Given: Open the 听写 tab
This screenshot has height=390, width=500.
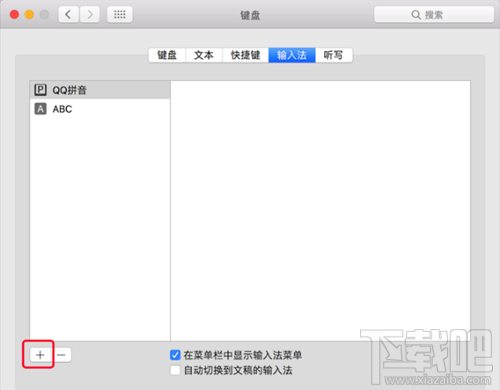Looking at the screenshot, I should pos(333,55).
